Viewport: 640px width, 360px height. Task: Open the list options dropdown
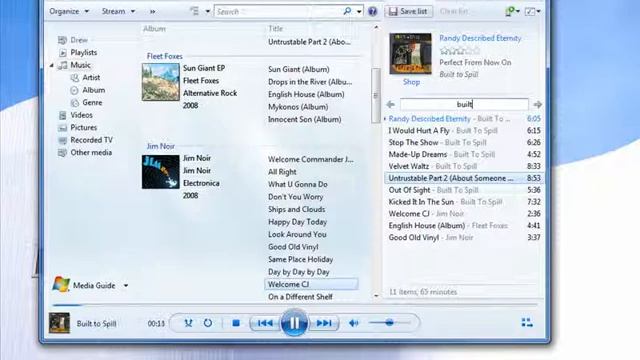[512, 11]
